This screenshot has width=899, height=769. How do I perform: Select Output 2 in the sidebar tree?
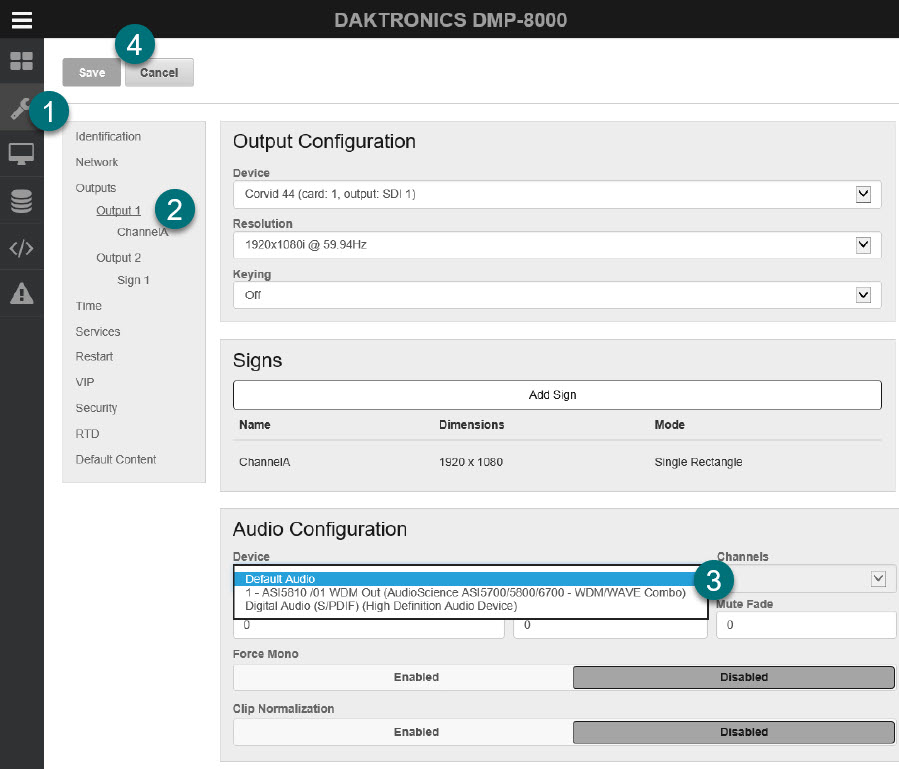click(118, 257)
